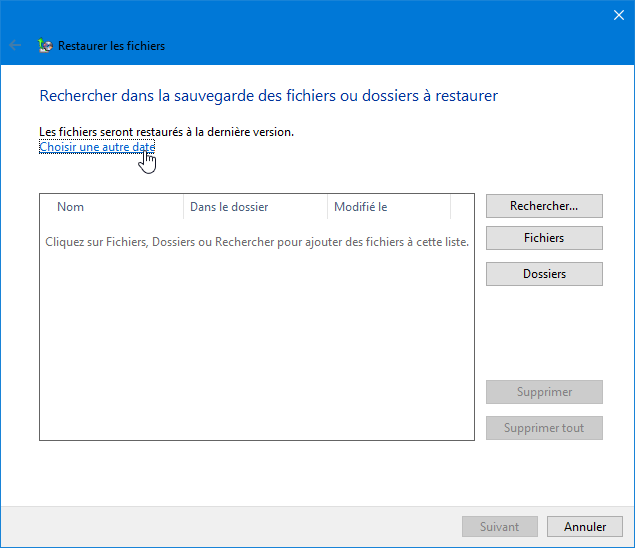Sort by Dans le dossier column header
Screen dimensions: 635x548
[x=255, y=207]
